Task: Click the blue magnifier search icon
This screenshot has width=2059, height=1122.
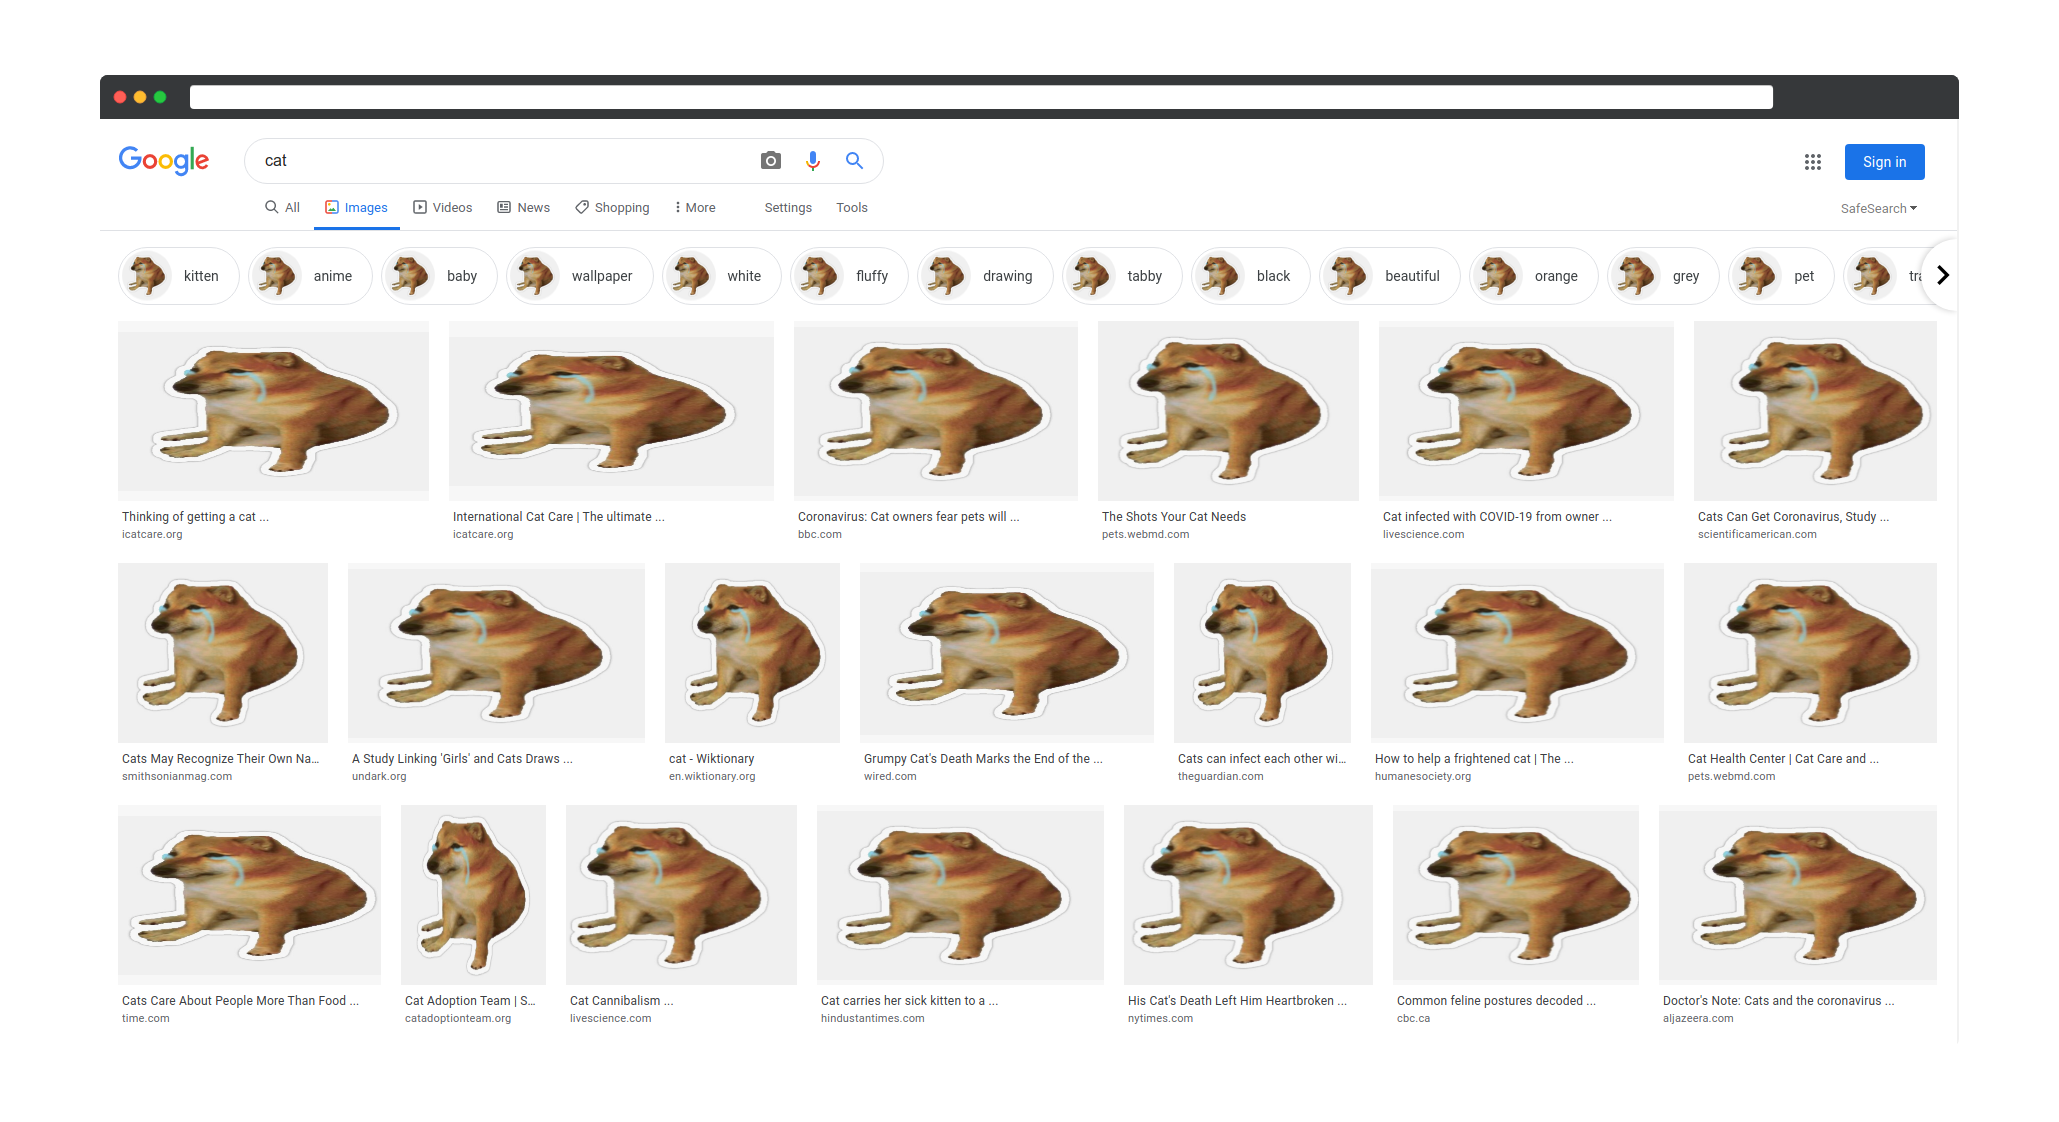Action: point(854,161)
